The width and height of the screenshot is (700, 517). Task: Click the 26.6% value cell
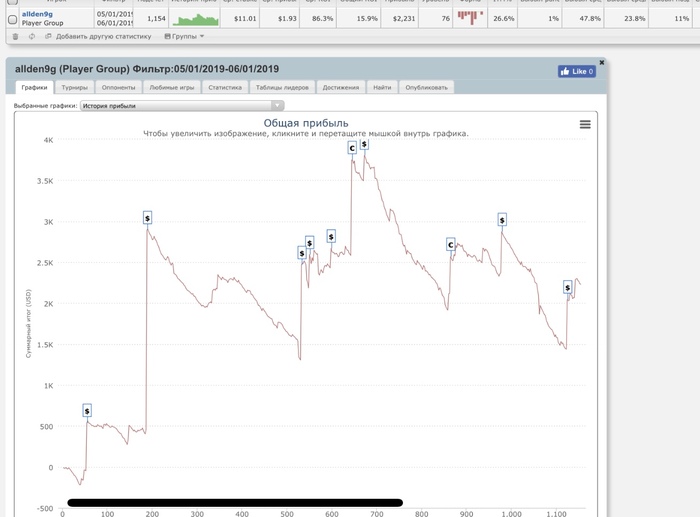point(504,19)
